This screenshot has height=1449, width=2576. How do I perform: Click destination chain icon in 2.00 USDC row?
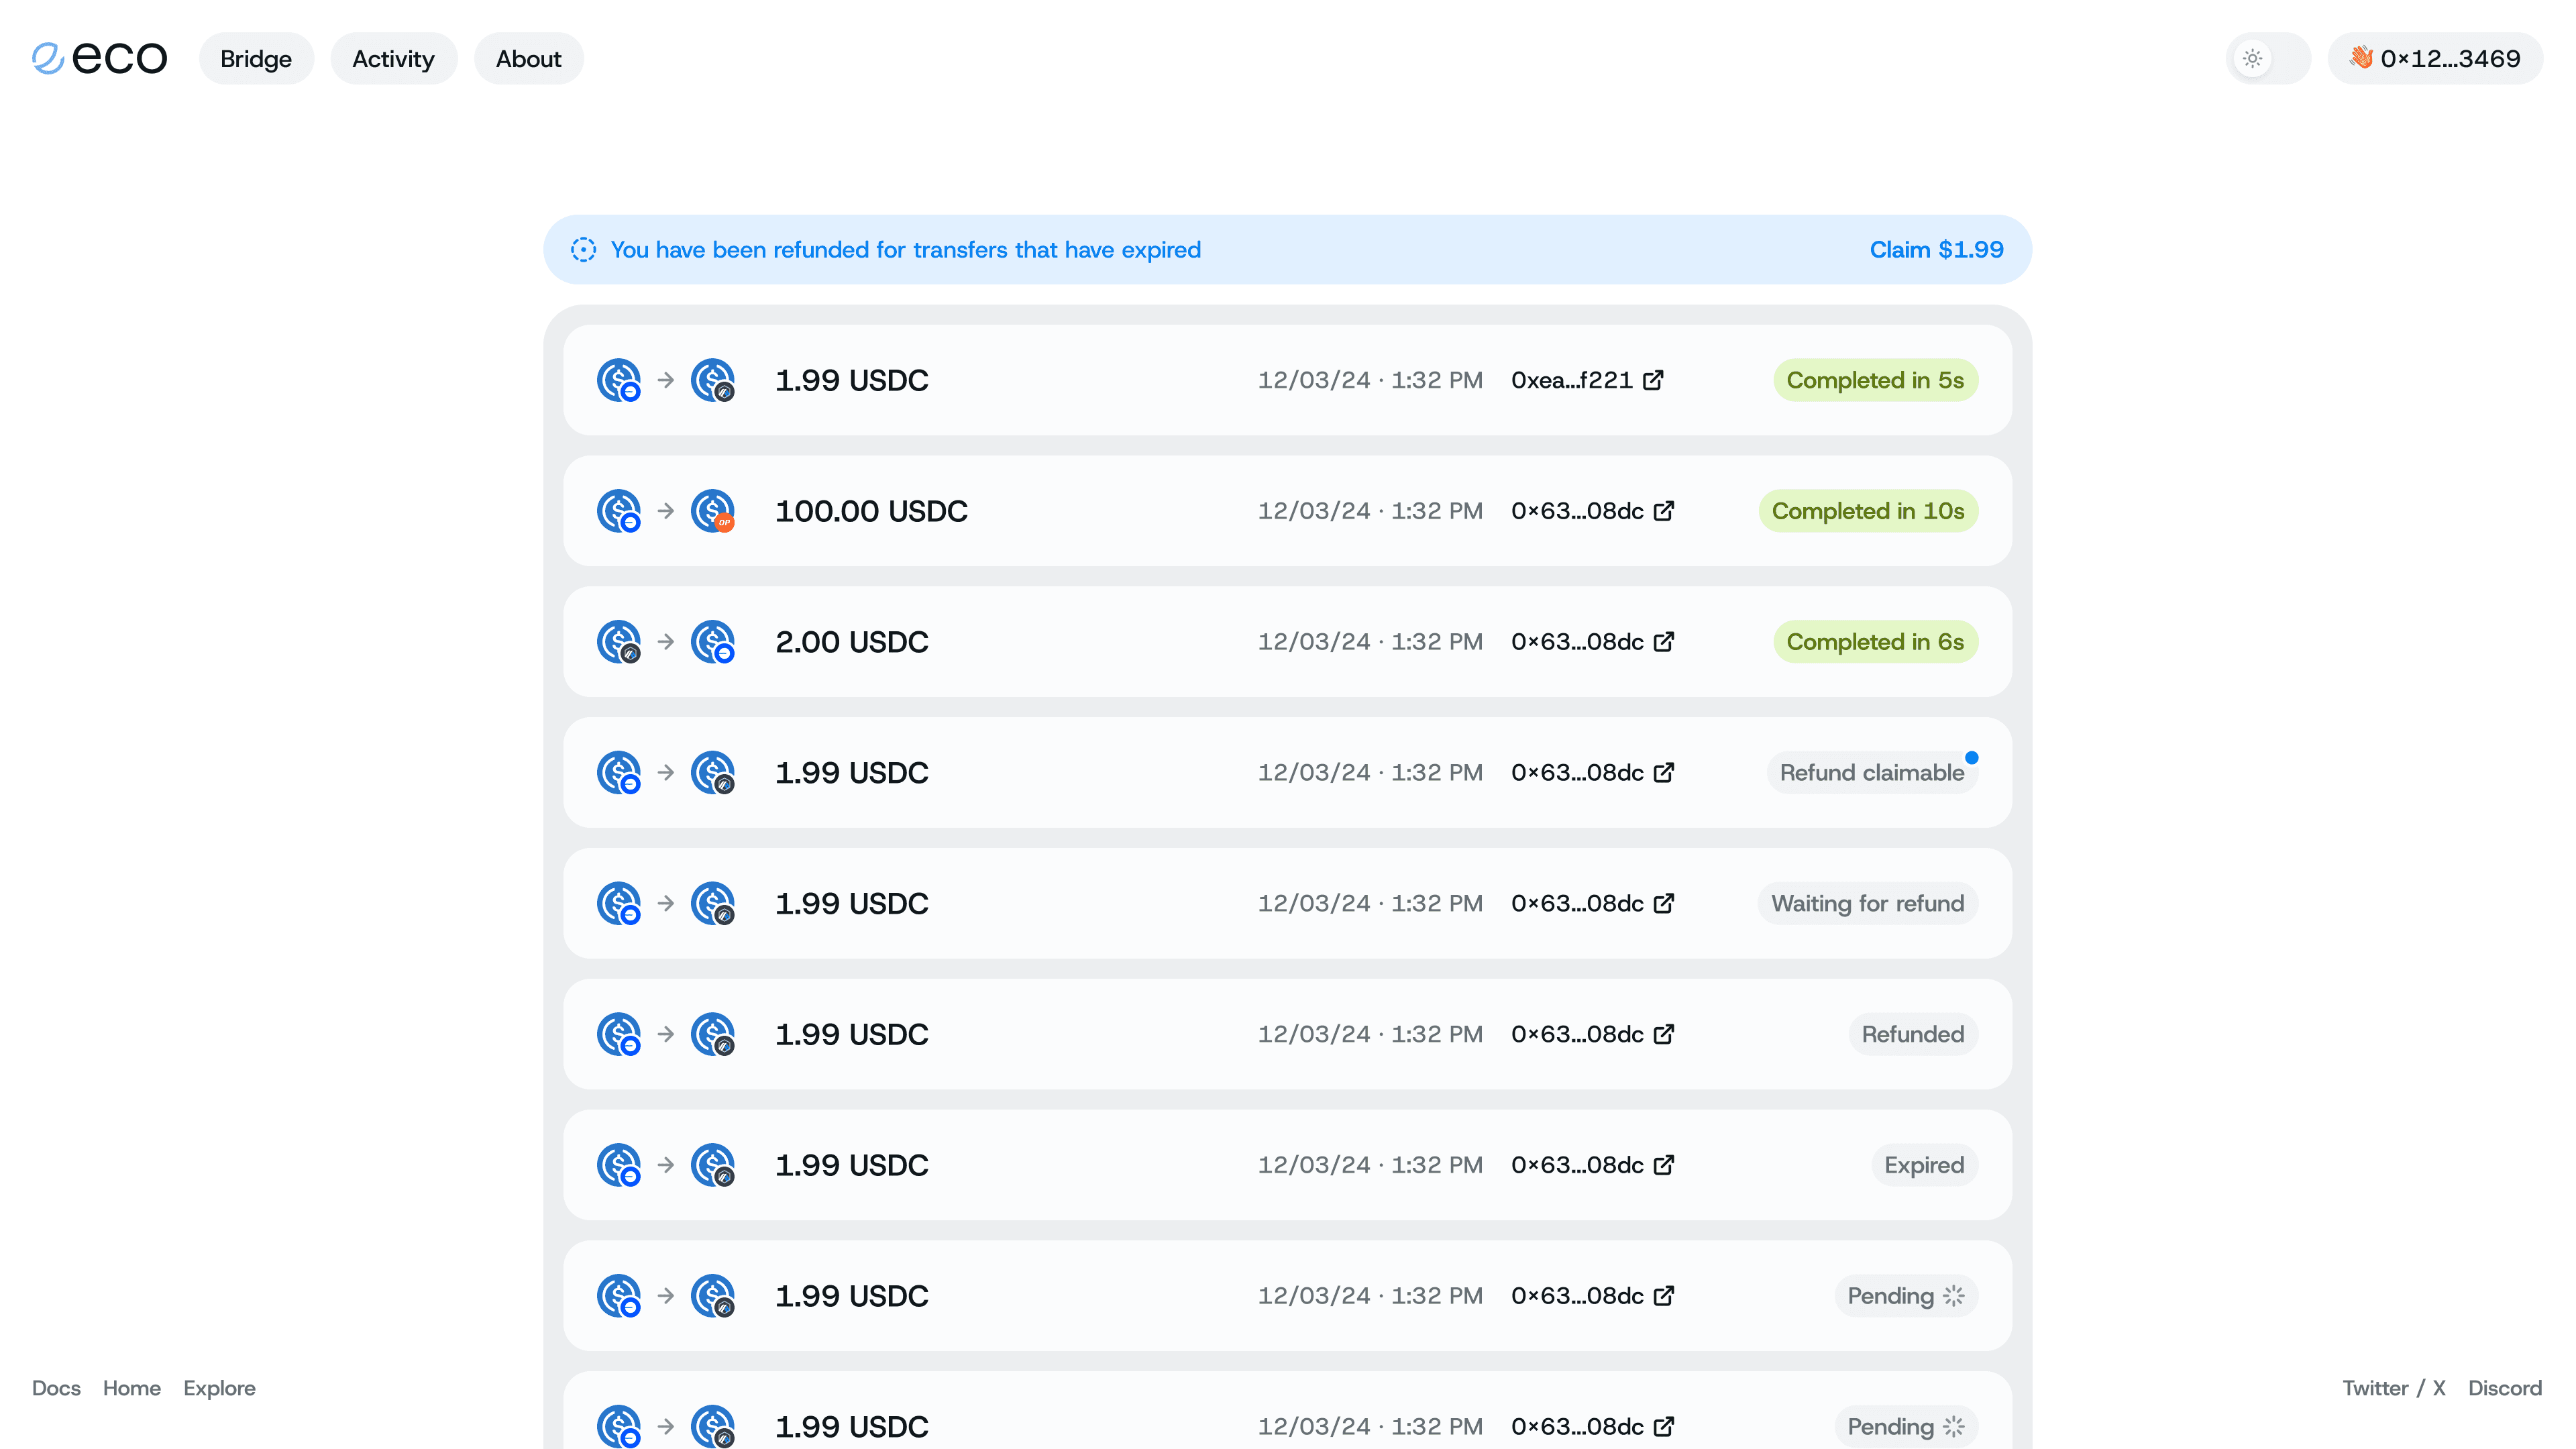[713, 642]
